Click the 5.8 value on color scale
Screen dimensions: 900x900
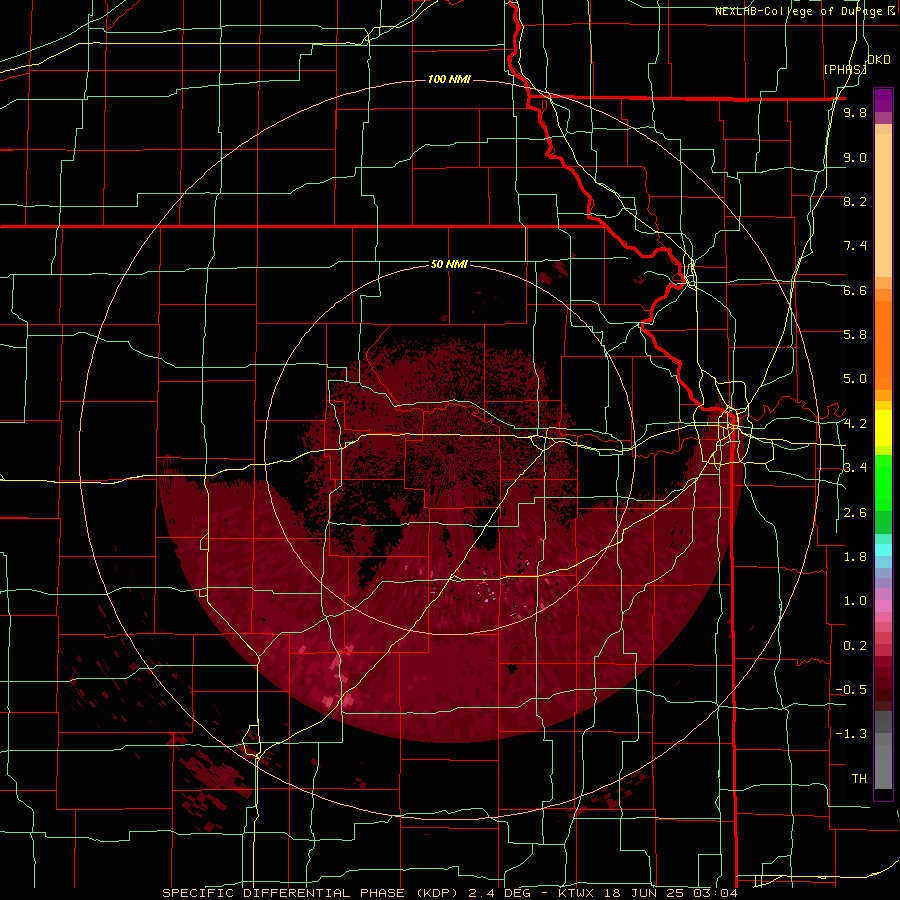tap(855, 335)
